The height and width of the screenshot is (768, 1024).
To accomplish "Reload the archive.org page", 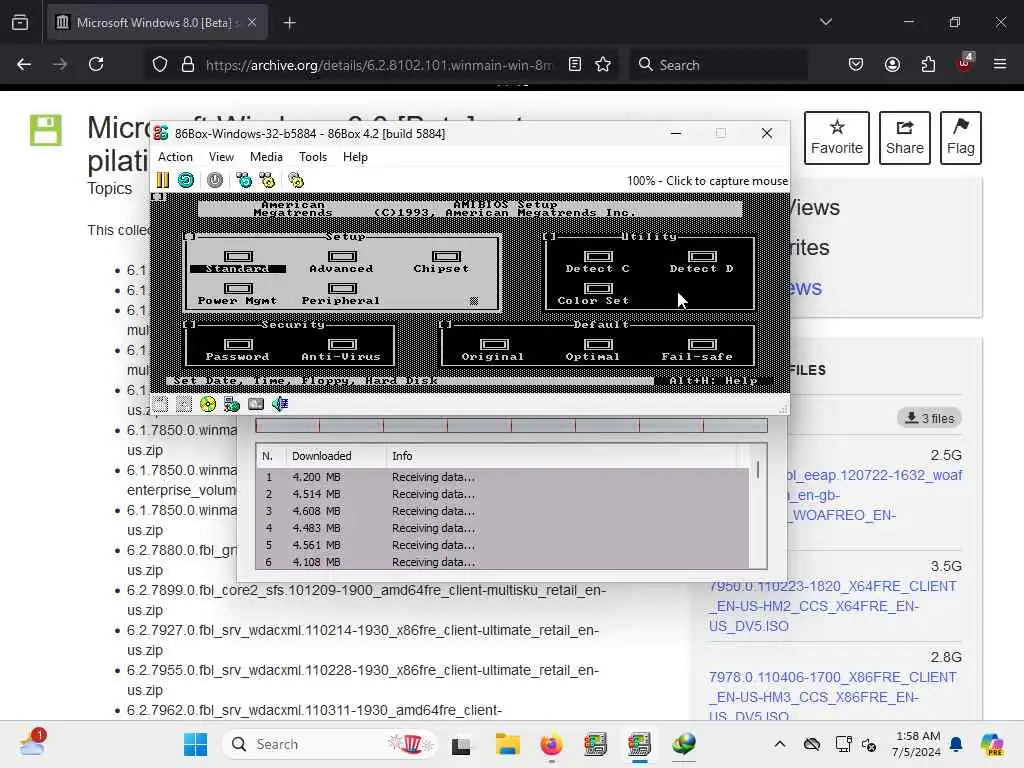I will [x=96, y=64].
